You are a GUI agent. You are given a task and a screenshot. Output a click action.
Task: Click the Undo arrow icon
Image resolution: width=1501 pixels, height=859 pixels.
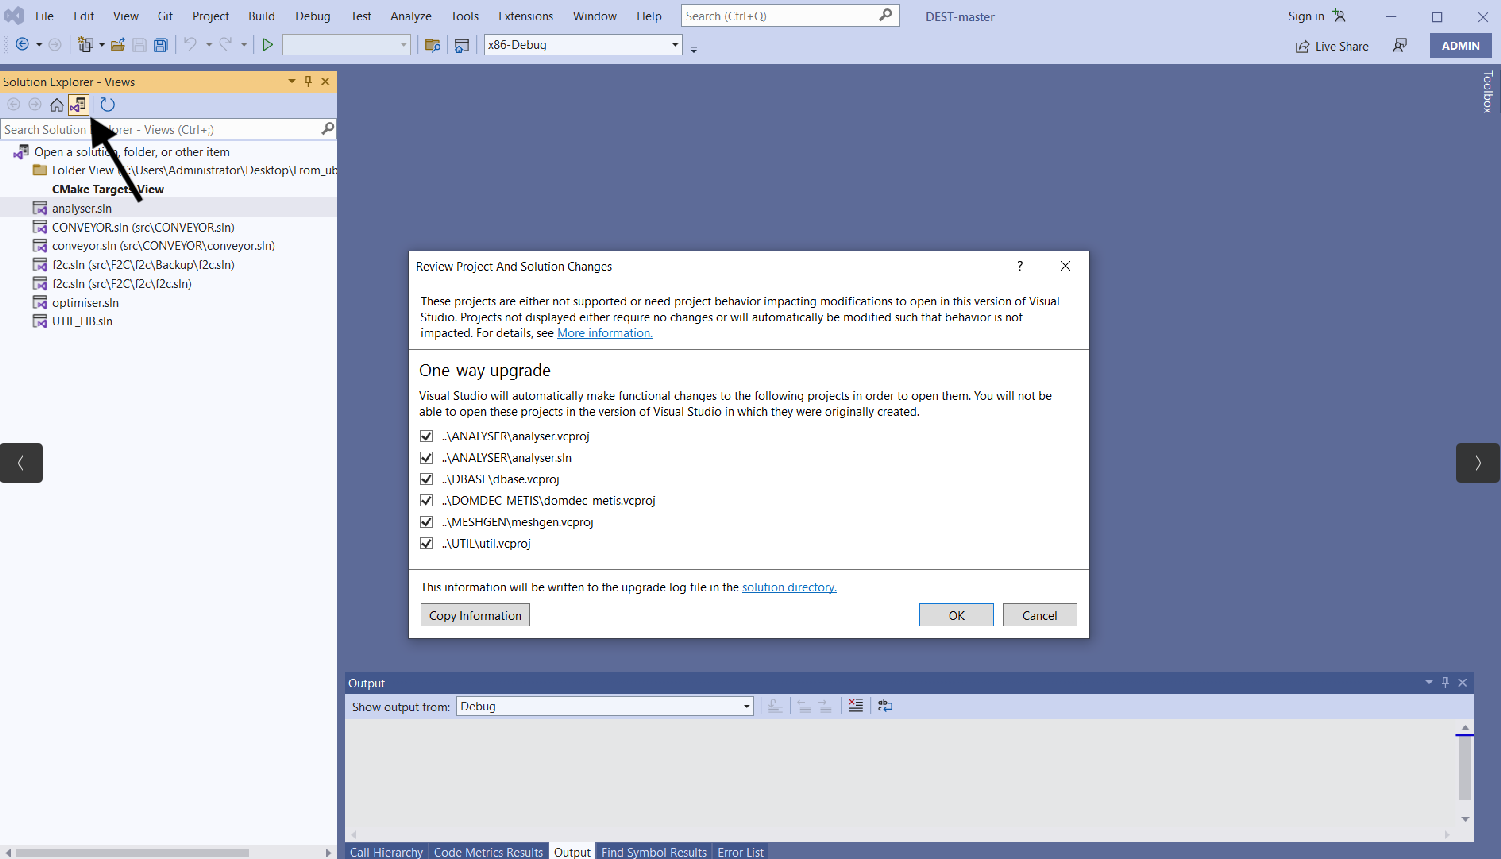pos(190,45)
